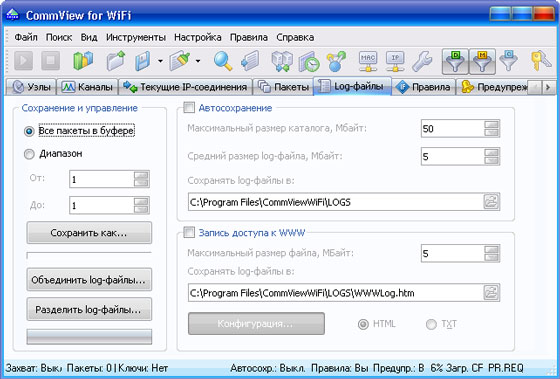
Task: Click the yellow keys icon
Action: [541, 60]
